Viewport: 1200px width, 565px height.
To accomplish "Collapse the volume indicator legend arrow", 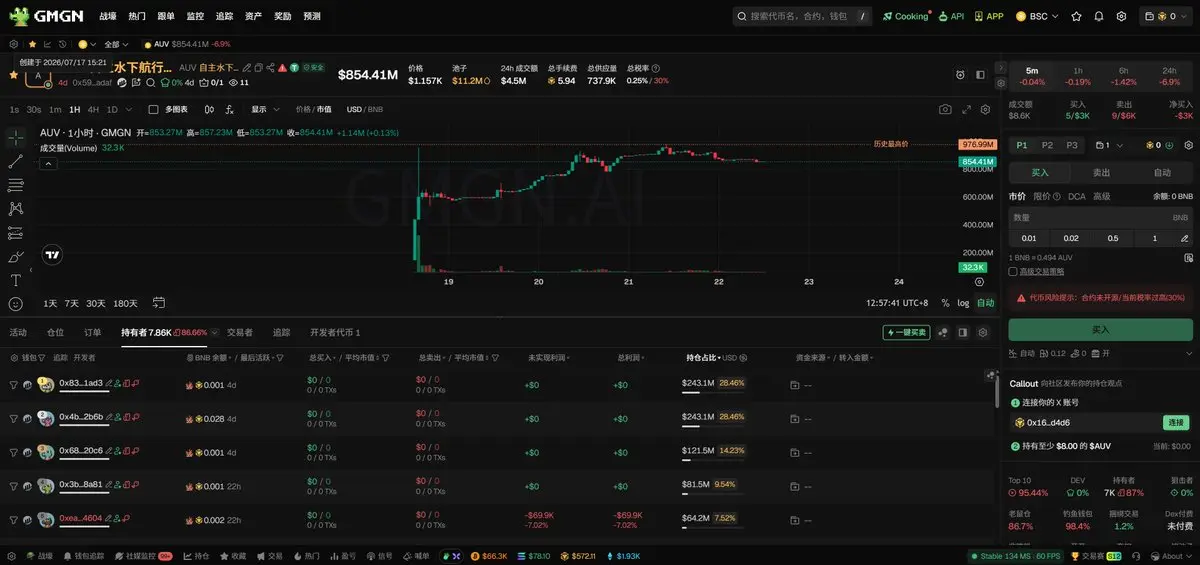I will coord(47,164).
